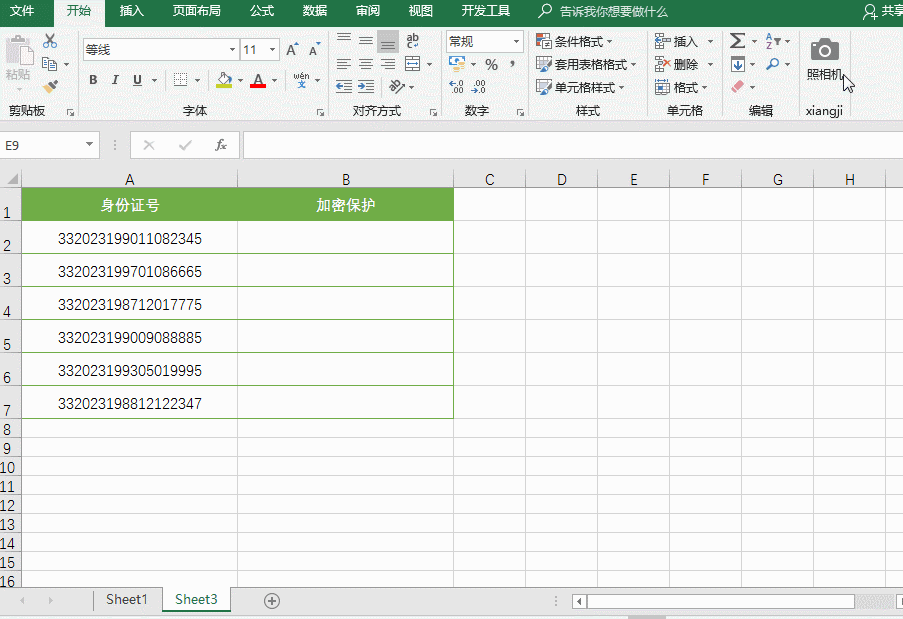Click the comma style icon
The height and width of the screenshot is (619, 903).
pos(512,64)
